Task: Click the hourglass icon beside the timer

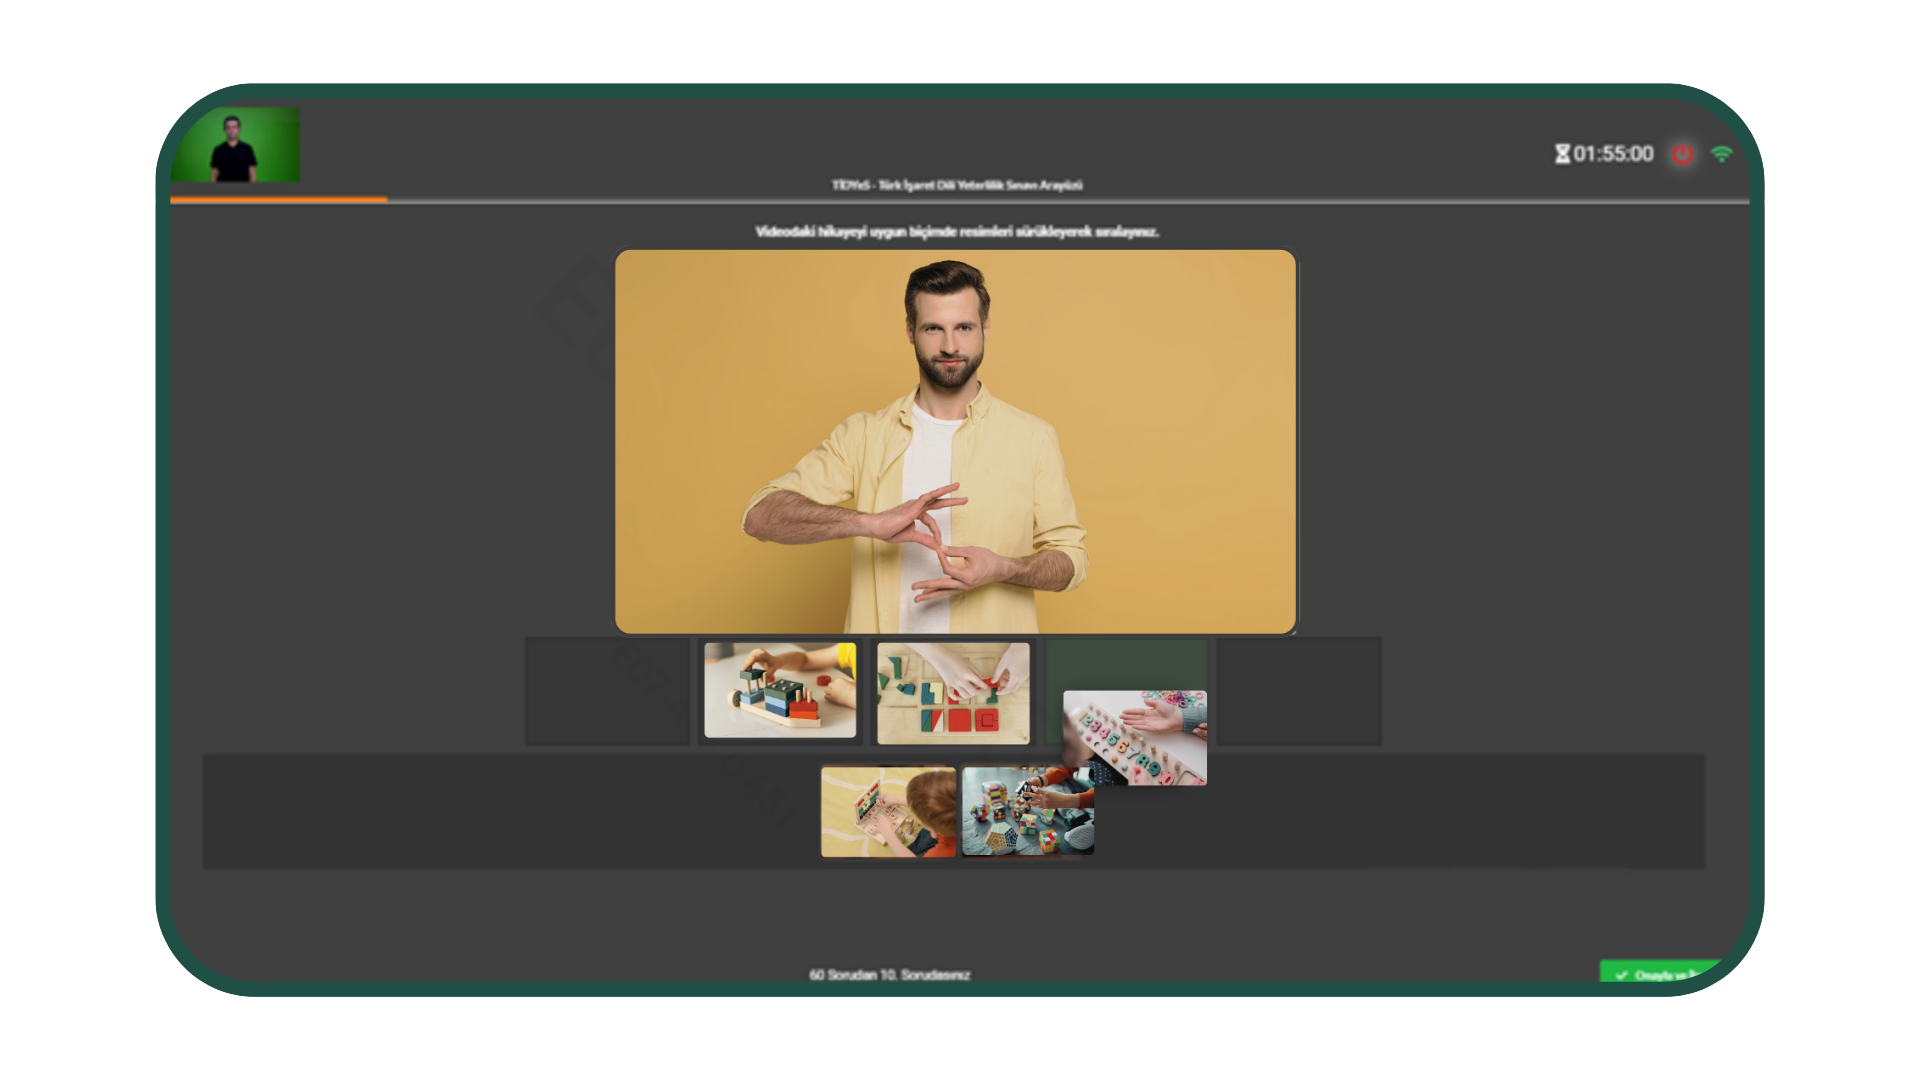Action: [x=1563, y=153]
